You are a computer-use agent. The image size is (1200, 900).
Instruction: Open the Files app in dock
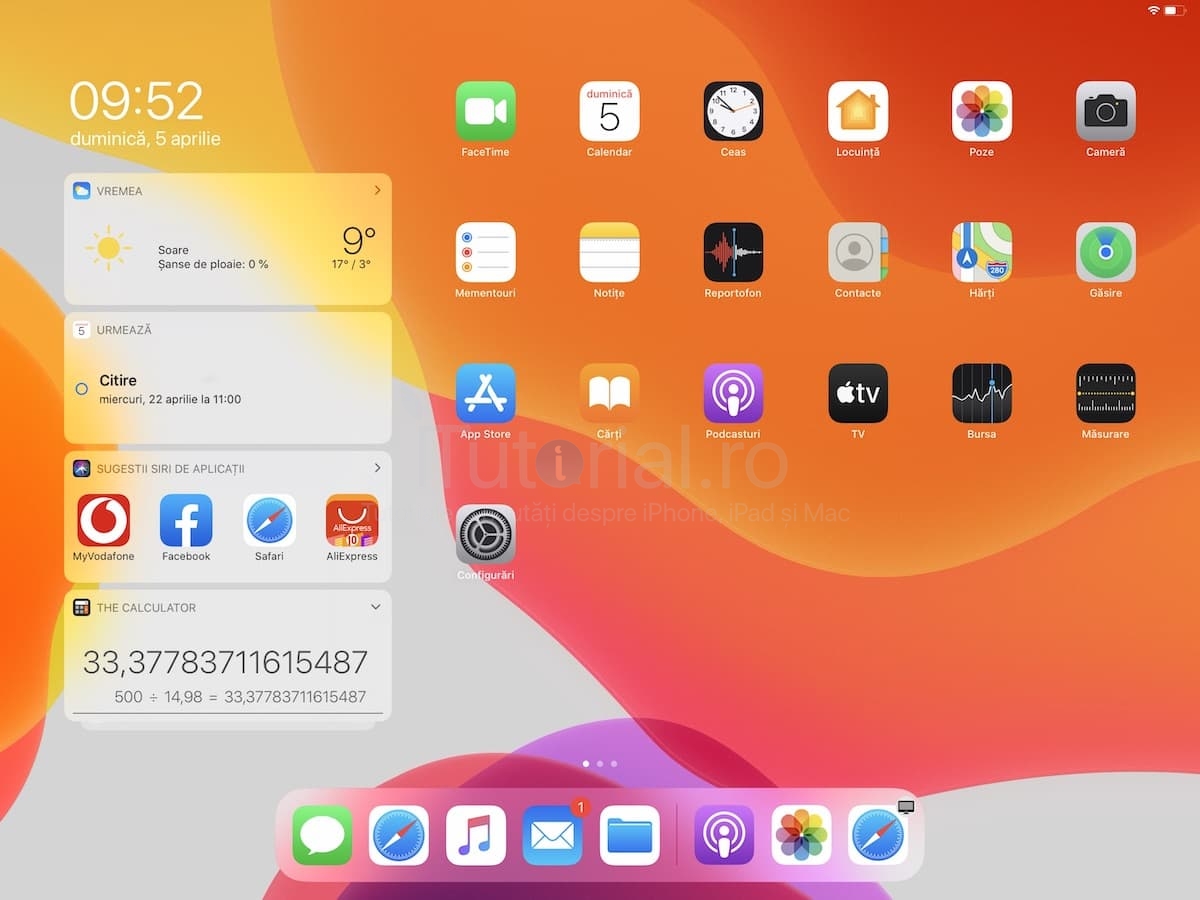tap(630, 835)
